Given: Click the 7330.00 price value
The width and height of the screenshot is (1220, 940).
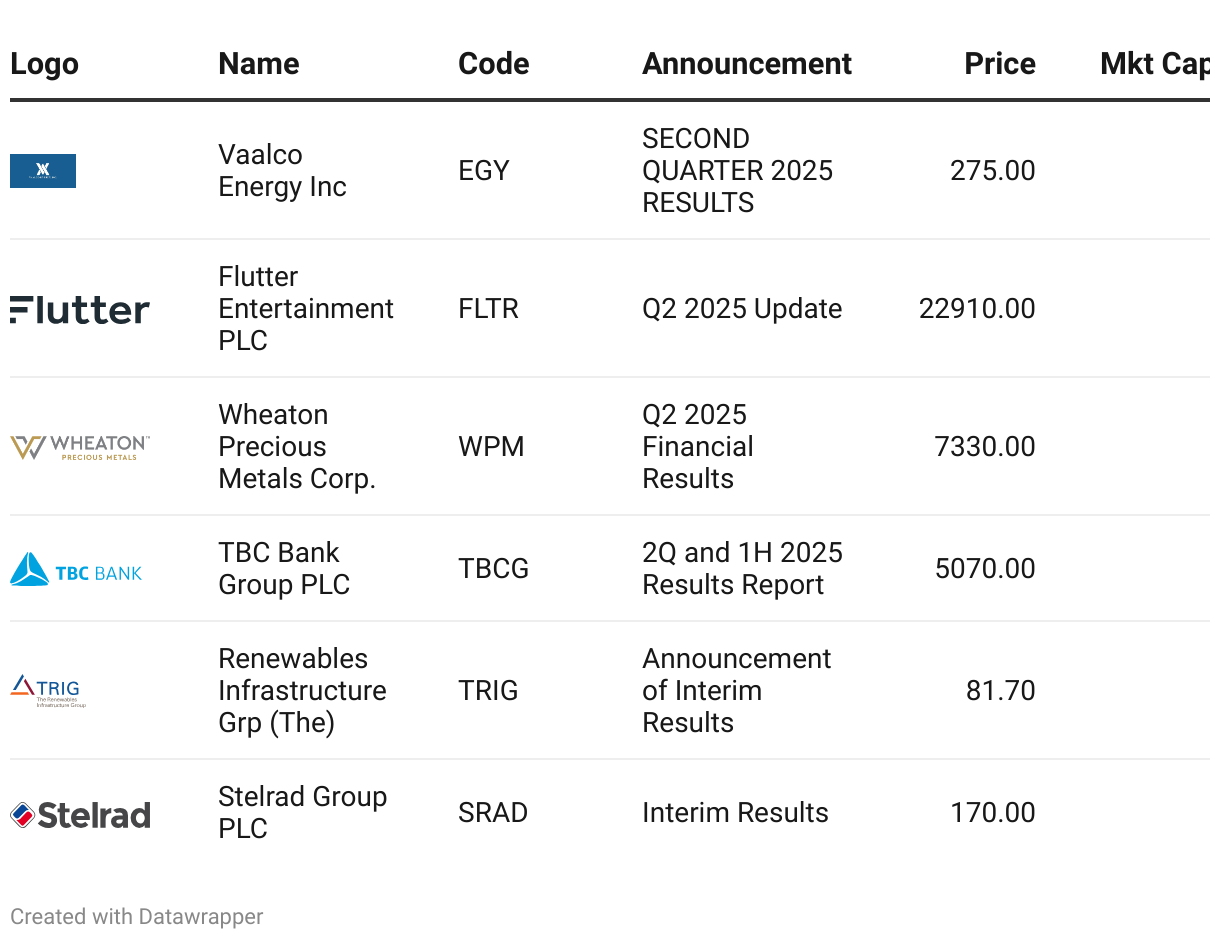Looking at the screenshot, I should pos(984,447).
